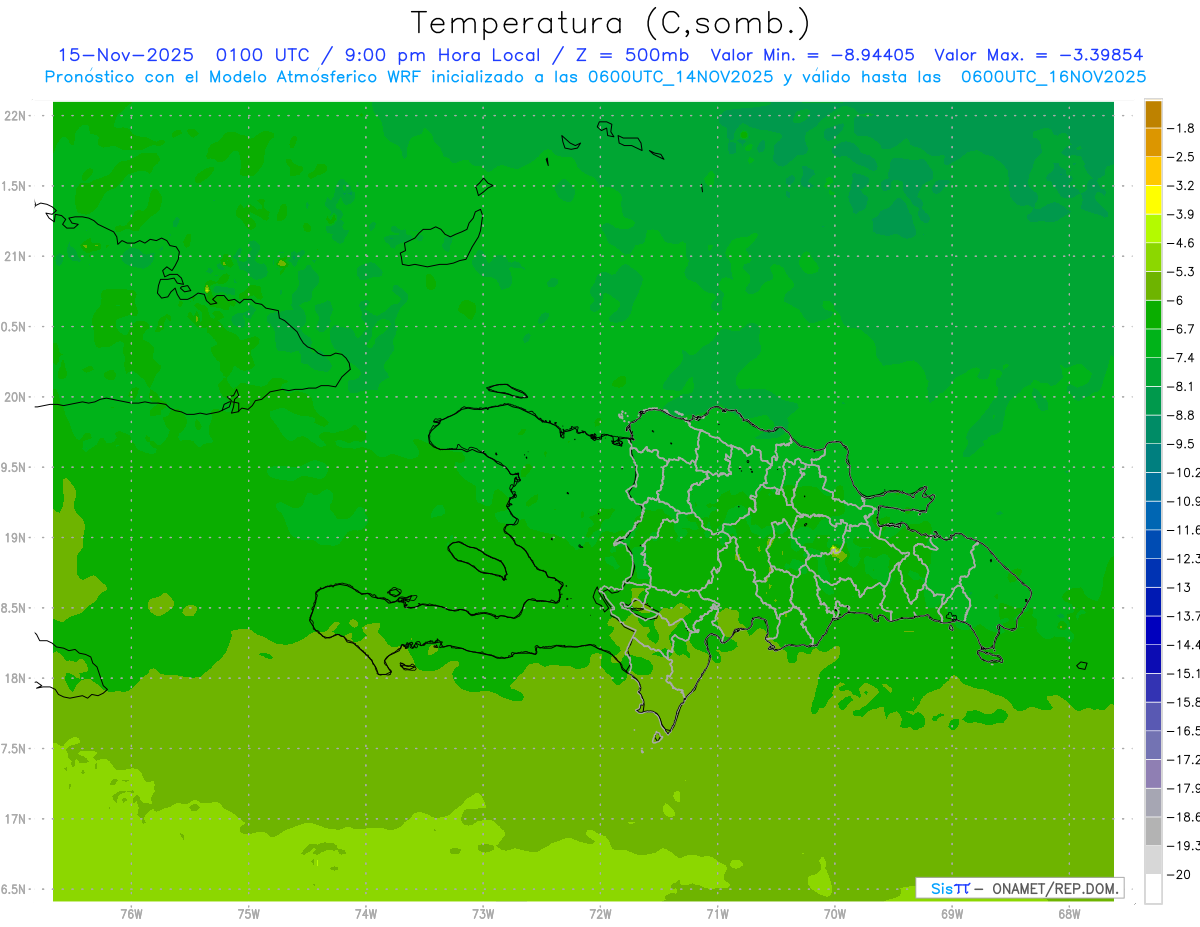Click the "68W" longitude label
Screen dimensions: 1200x927
[x=1069, y=914]
